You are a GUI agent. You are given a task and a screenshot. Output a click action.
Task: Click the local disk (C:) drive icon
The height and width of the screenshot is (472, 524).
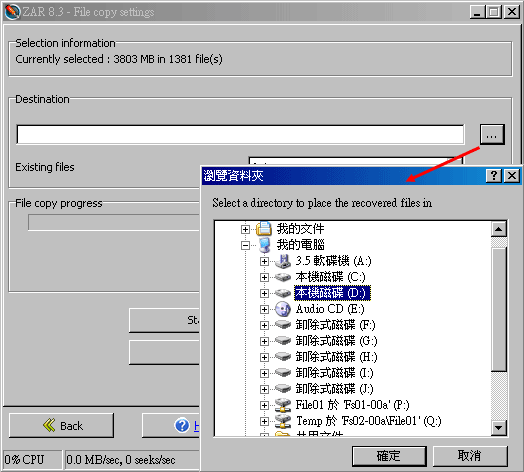coord(283,277)
